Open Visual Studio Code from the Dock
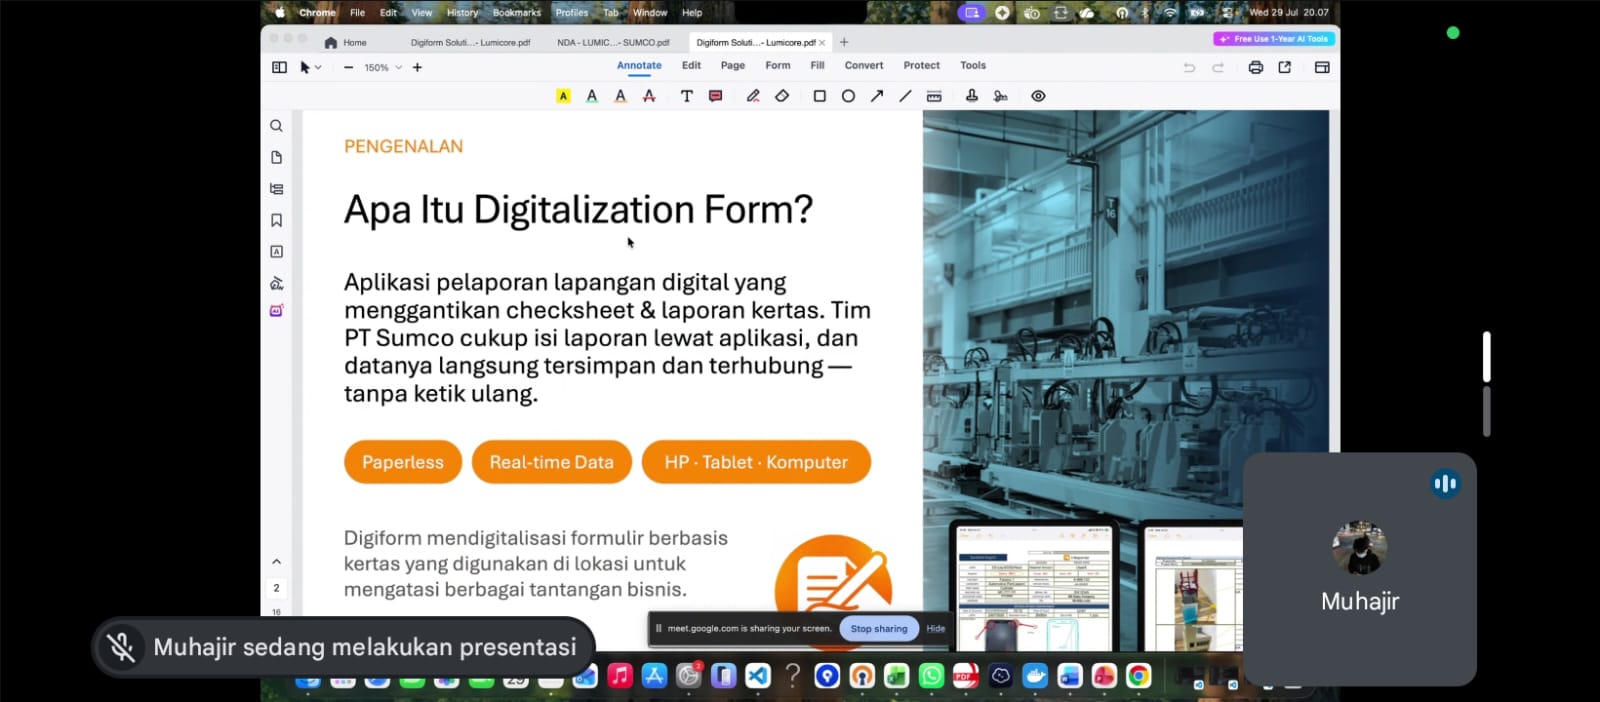Image resolution: width=1600 pixels, height=702 pixels. click(758, 676)
